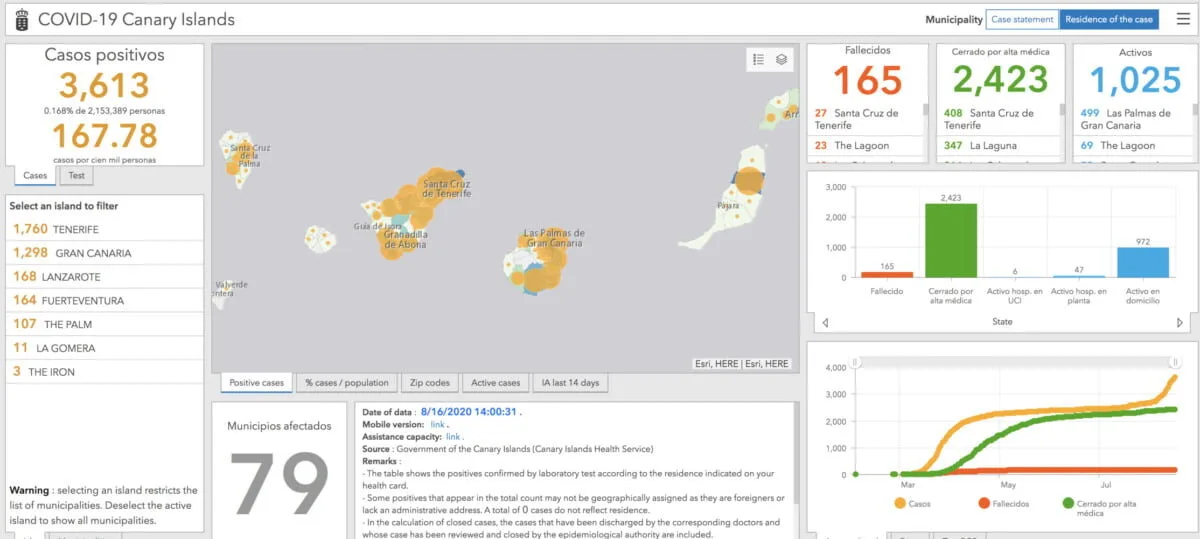1200x539 pixels.
Task: Switch to the Test tab
Action: 76,175
